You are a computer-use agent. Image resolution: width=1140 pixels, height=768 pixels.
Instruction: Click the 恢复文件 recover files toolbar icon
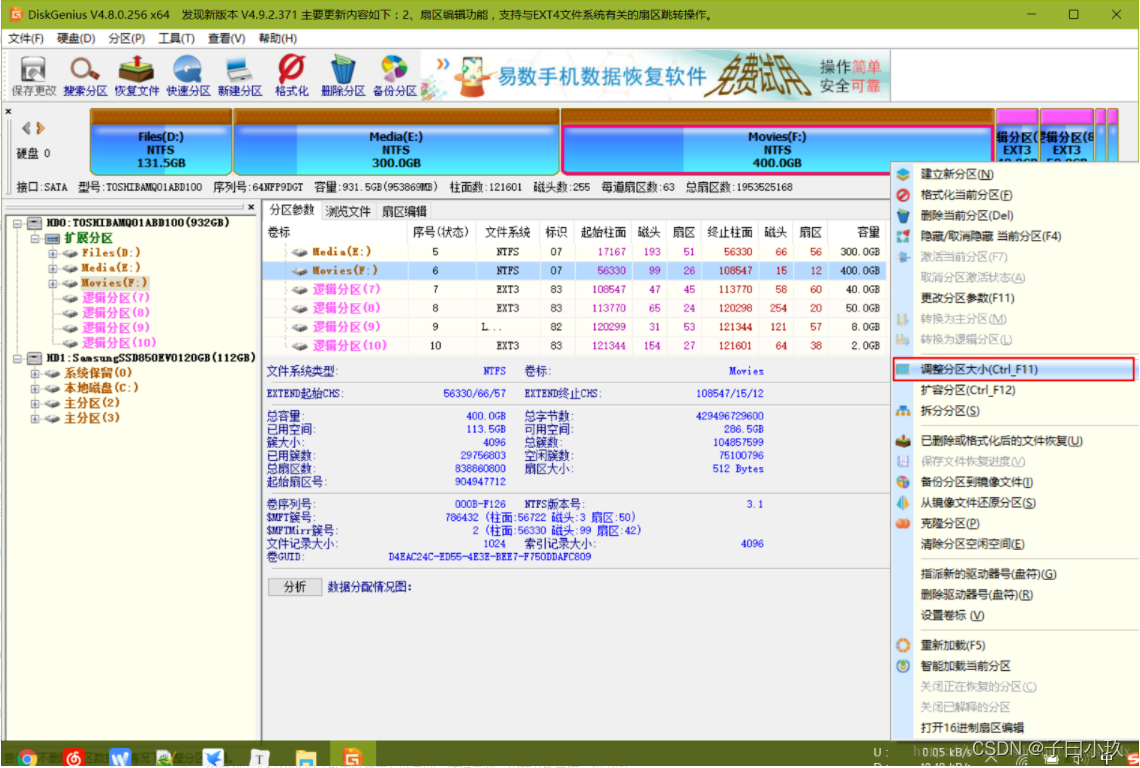pyautogui.click(x=137, y=76)
